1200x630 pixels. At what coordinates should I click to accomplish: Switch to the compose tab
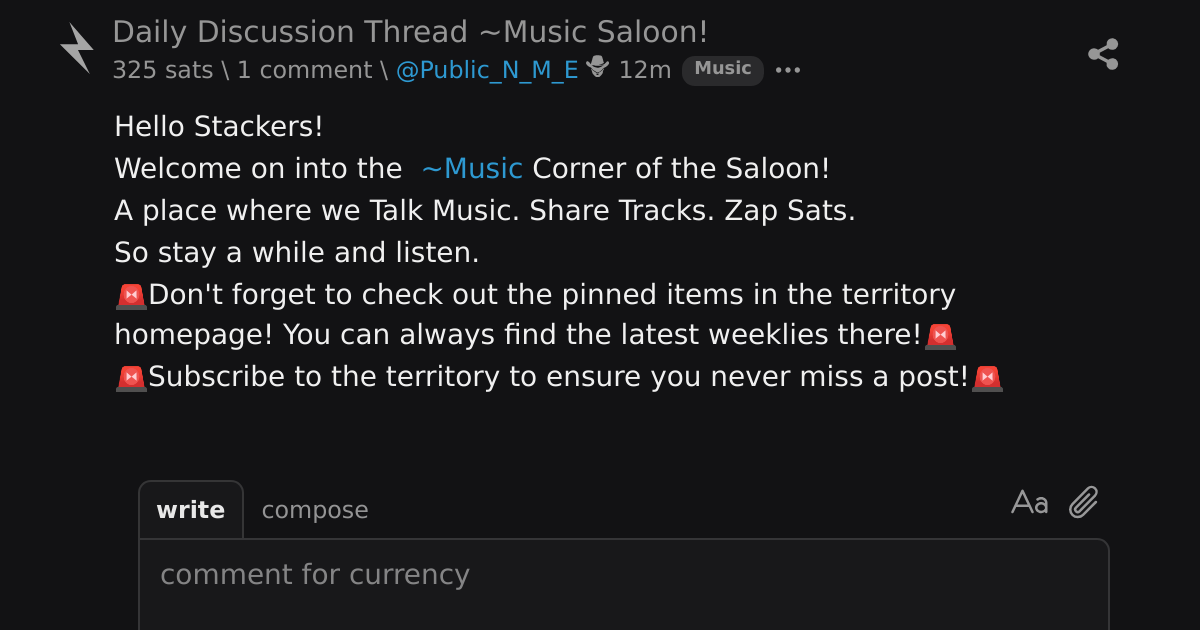[x=315, y=510]
